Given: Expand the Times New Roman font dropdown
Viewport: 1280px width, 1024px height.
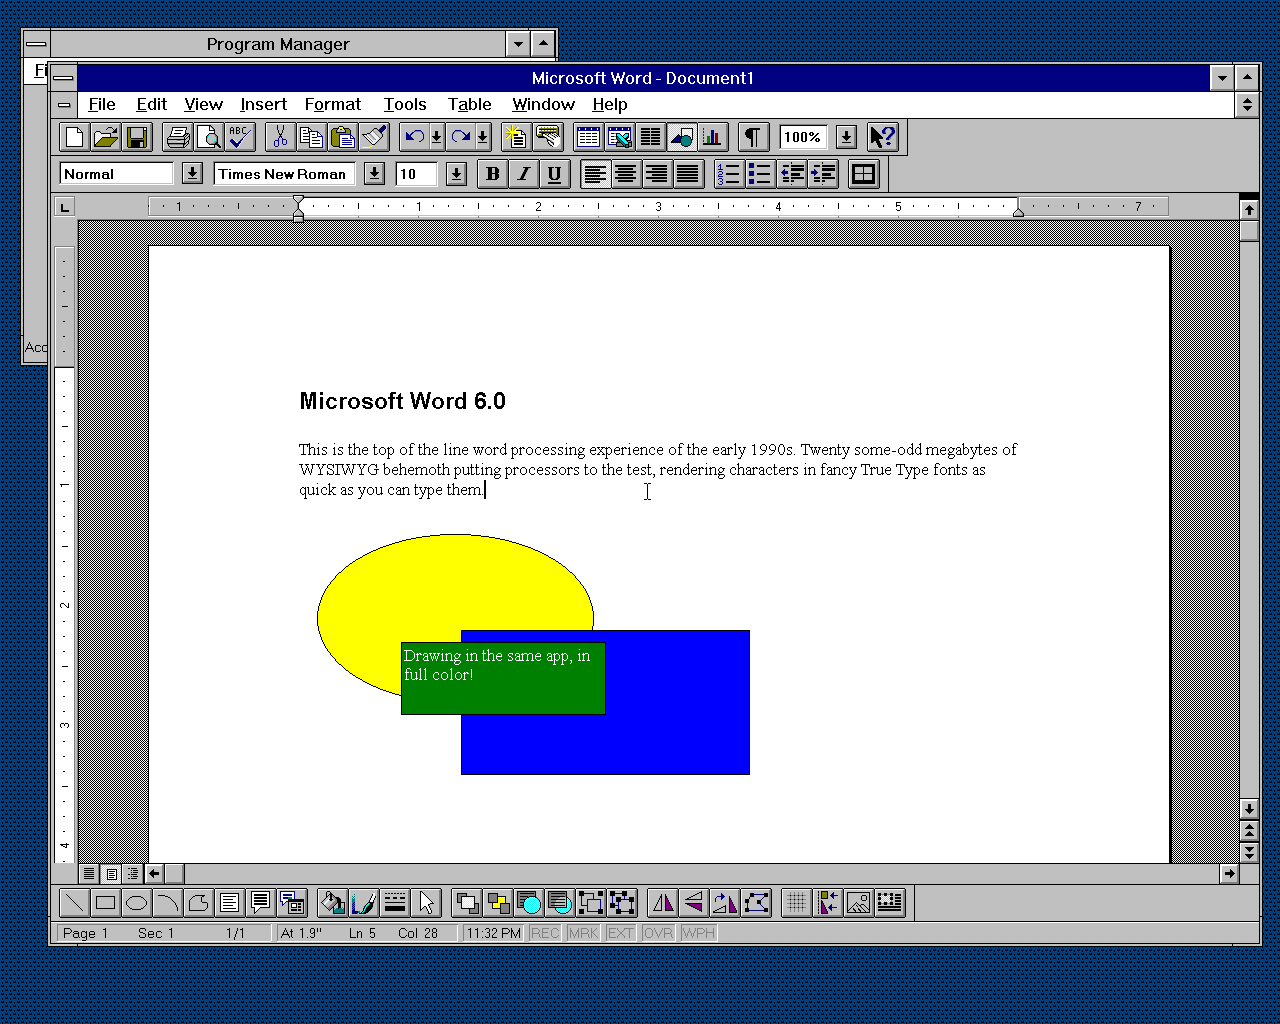Looking at the screenshot, I should click(374, 174).
